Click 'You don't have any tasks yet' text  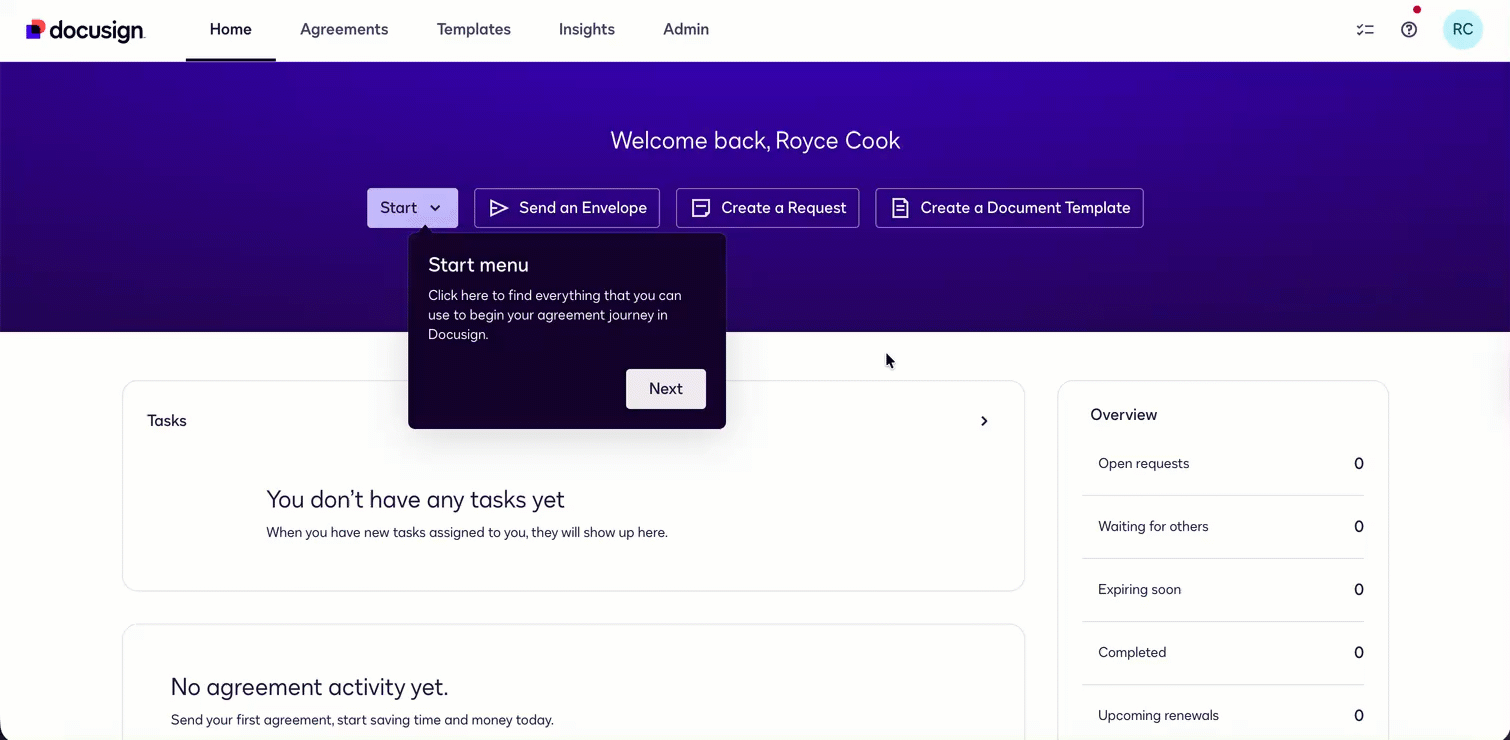(x=415, y=499)
